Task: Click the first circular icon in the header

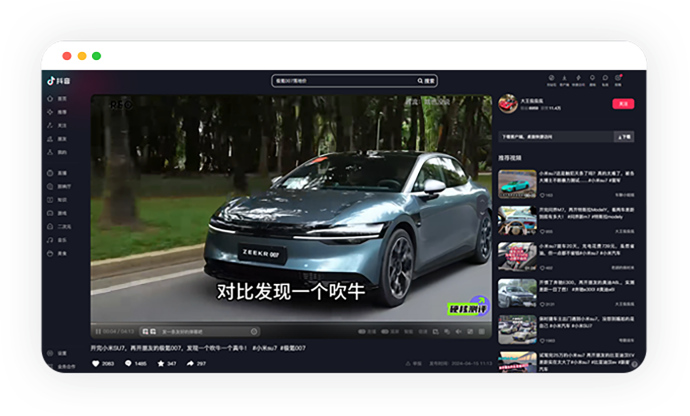Action: [551, 80]
